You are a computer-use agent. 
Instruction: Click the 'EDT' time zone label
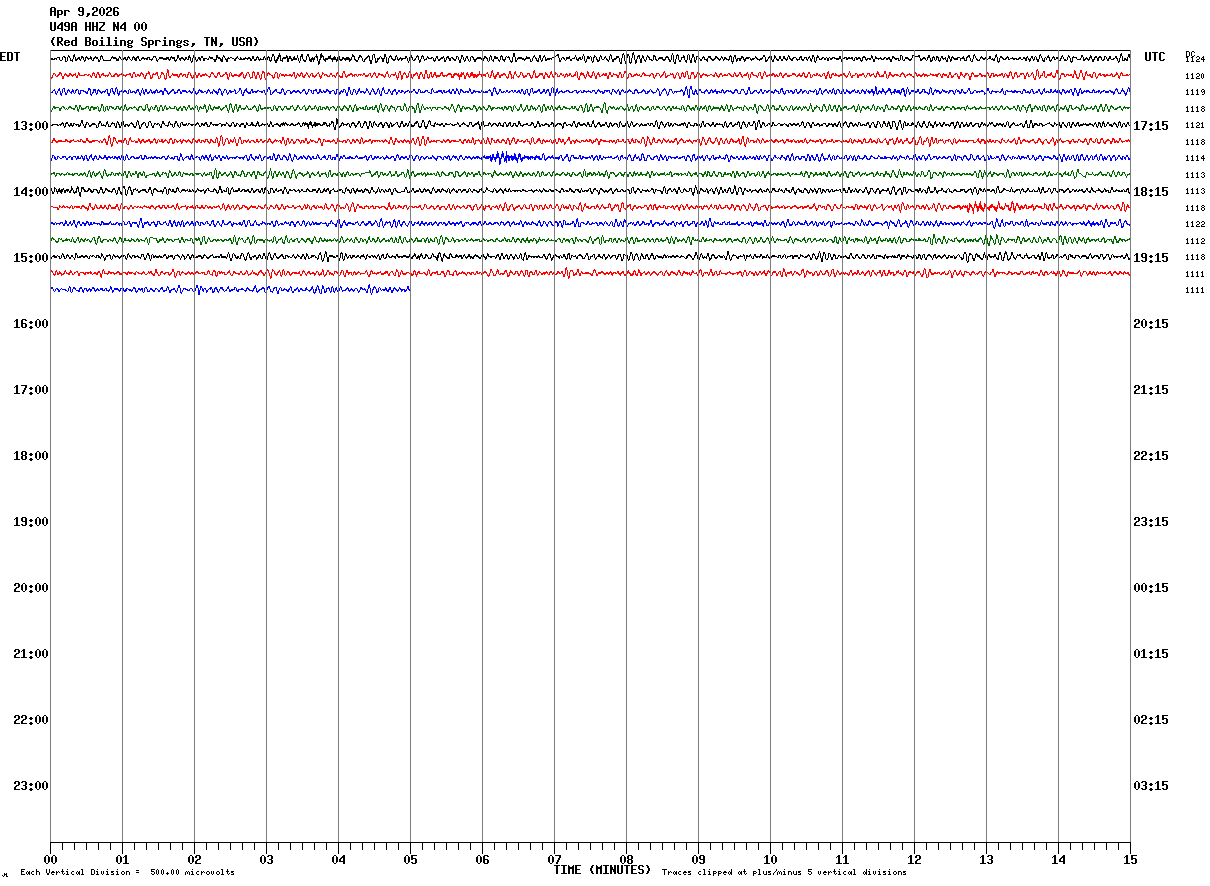coord(10,57)
